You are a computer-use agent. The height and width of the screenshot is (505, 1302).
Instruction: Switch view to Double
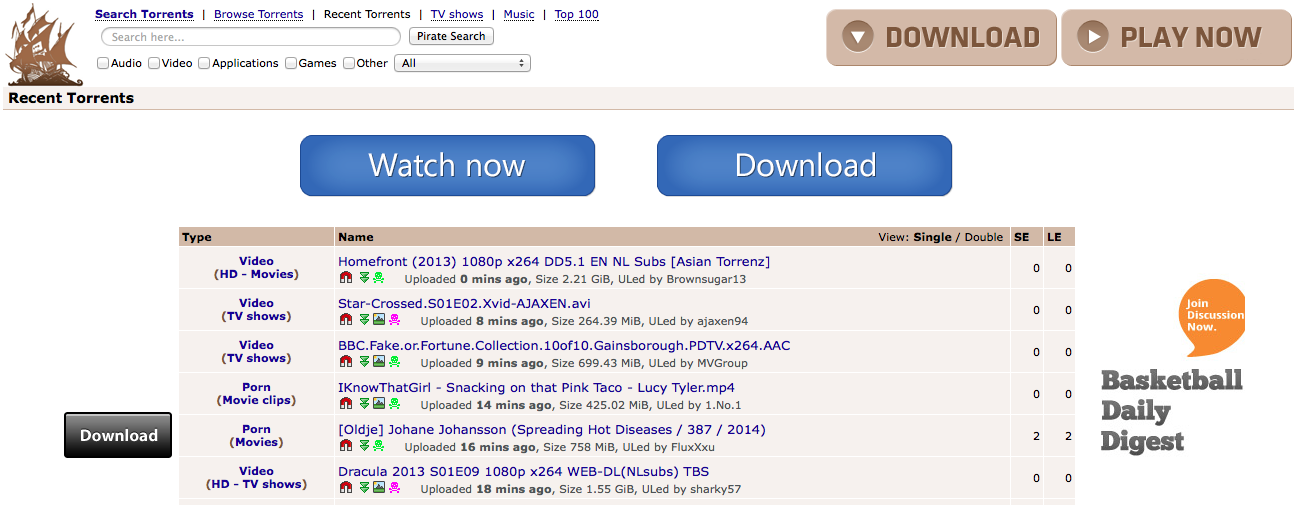point(984,237)
